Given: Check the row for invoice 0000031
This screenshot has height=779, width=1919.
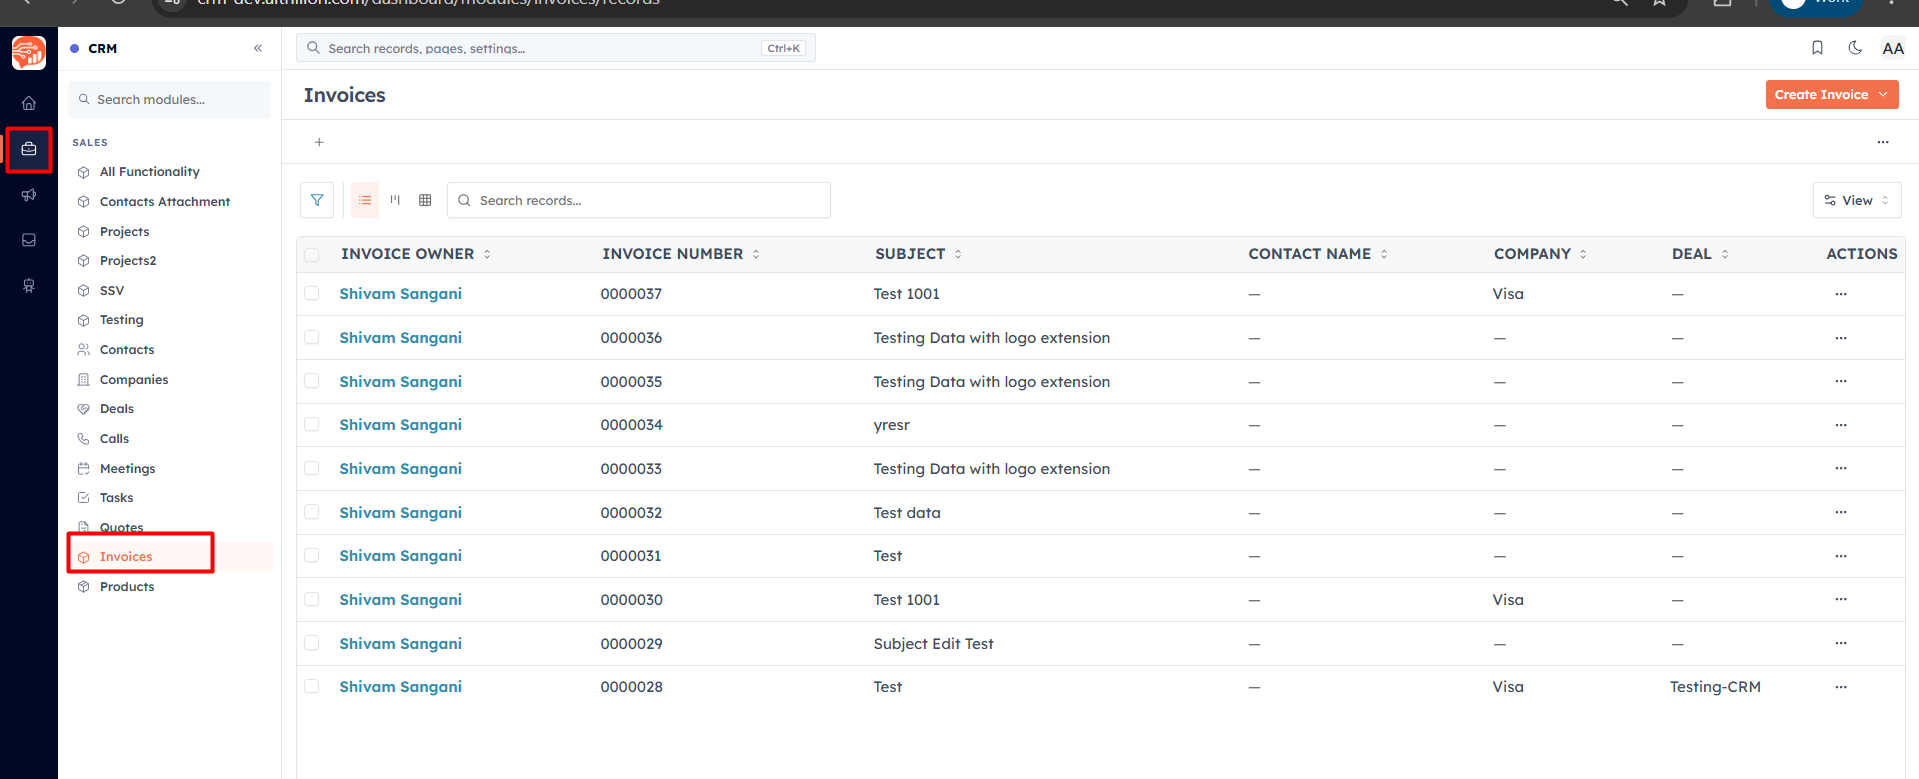Looking at the screenshot, I should coord(312,555).
